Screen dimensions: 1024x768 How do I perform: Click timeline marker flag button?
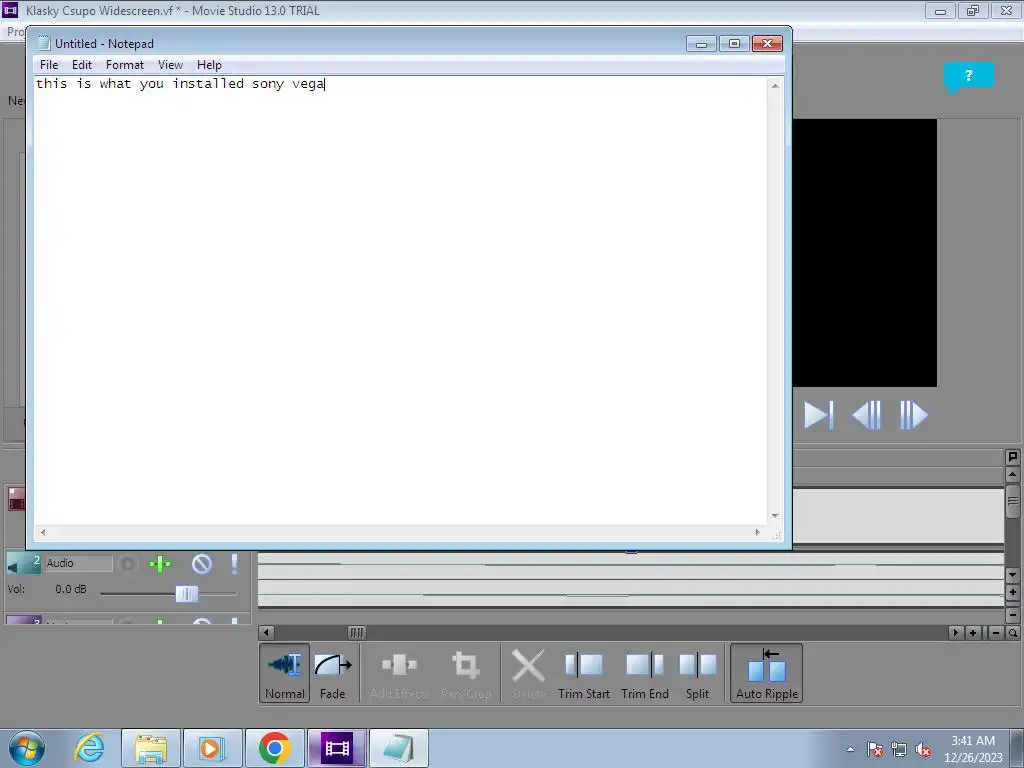click(x=1013, y=457)
